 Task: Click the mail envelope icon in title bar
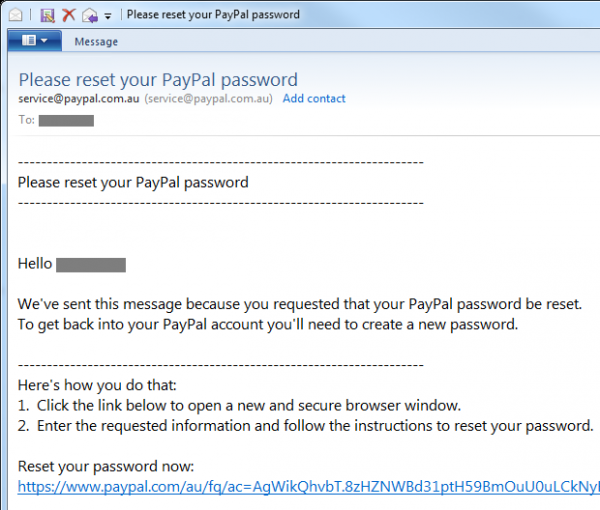pos(17,15)
